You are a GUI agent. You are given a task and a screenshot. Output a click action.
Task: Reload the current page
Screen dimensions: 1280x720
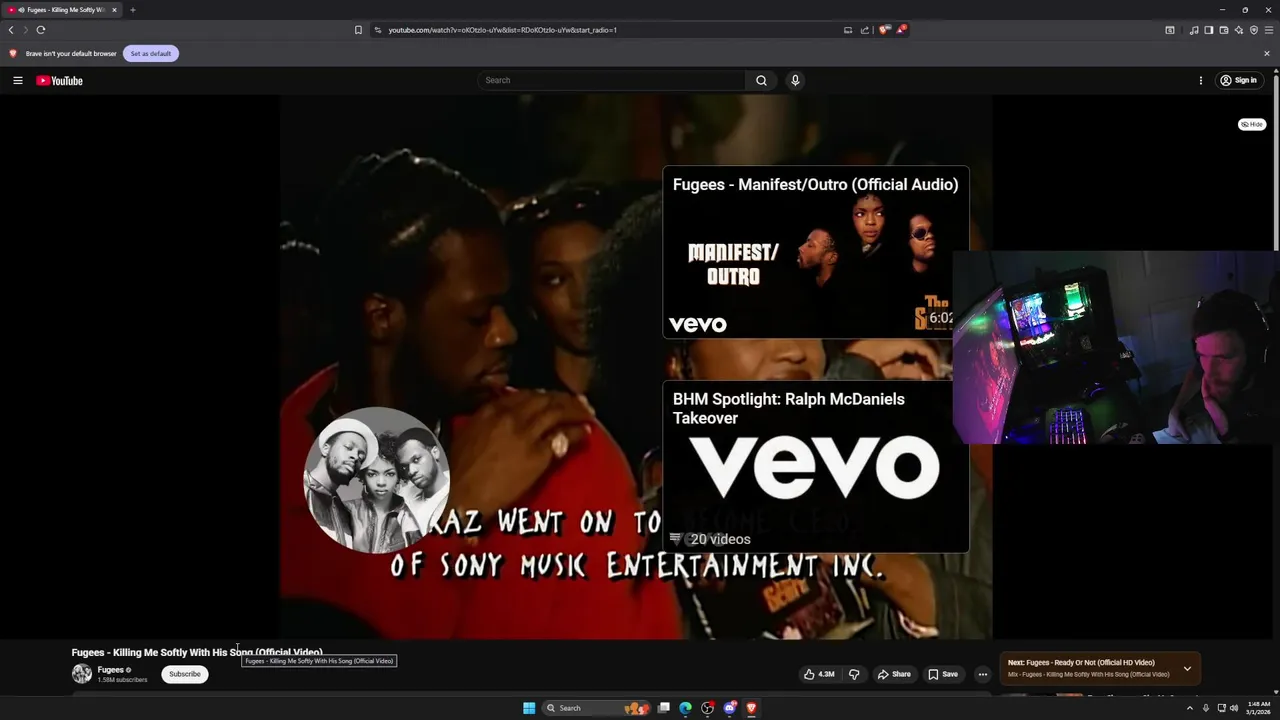point(41,30)
